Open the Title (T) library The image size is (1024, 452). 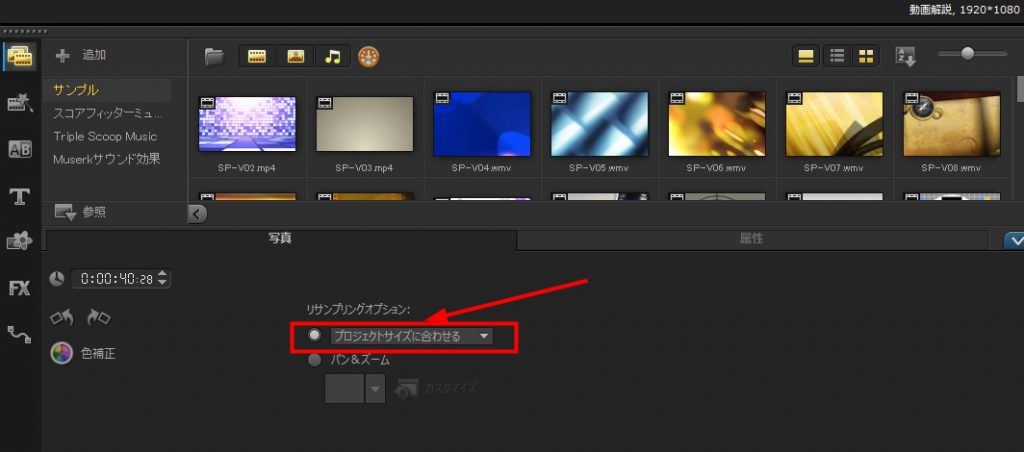pos(19,196)
